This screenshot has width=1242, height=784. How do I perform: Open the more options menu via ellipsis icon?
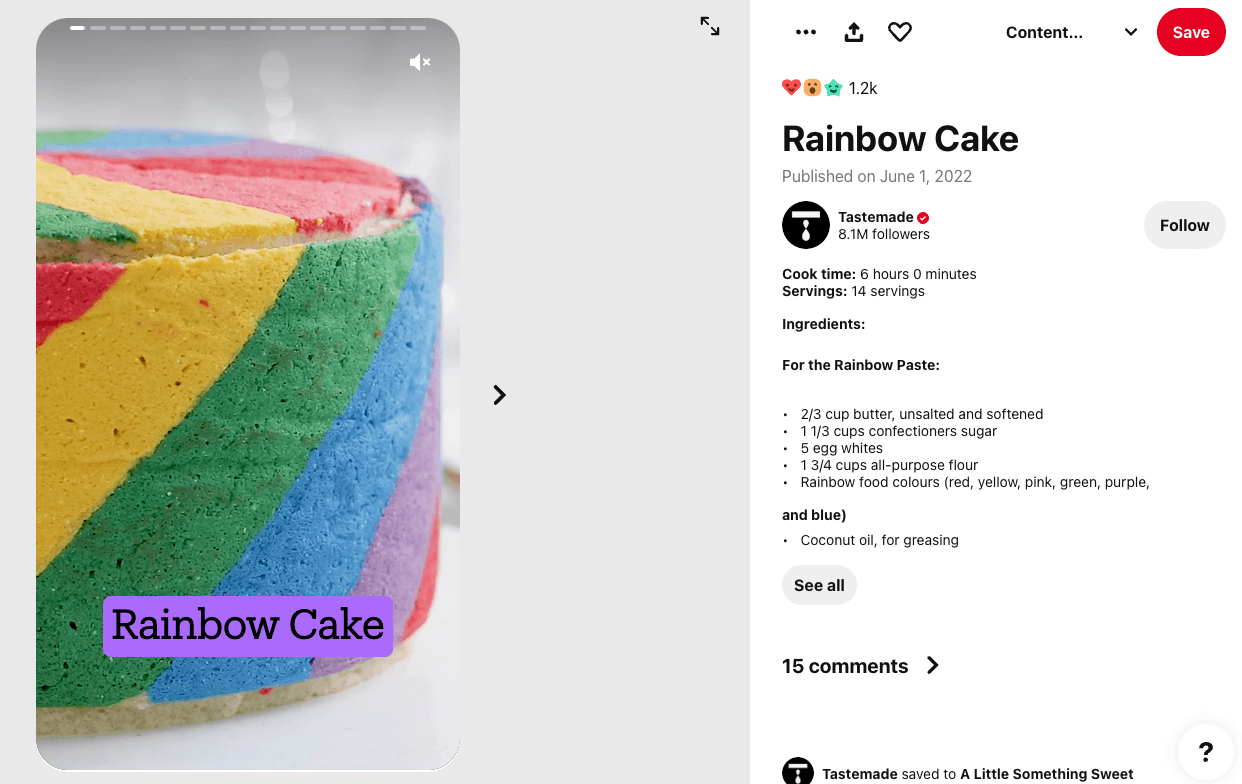click(x=806, y=31)
